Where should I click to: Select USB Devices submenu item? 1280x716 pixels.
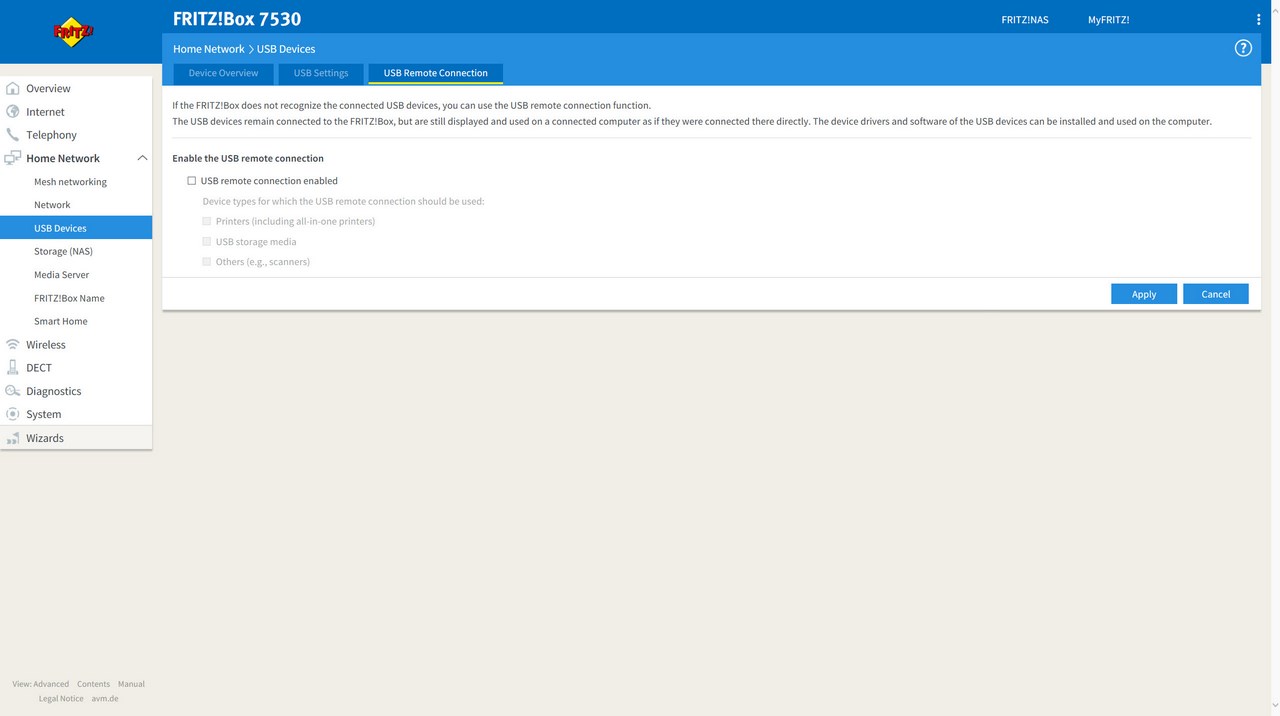tap(76, 228)
